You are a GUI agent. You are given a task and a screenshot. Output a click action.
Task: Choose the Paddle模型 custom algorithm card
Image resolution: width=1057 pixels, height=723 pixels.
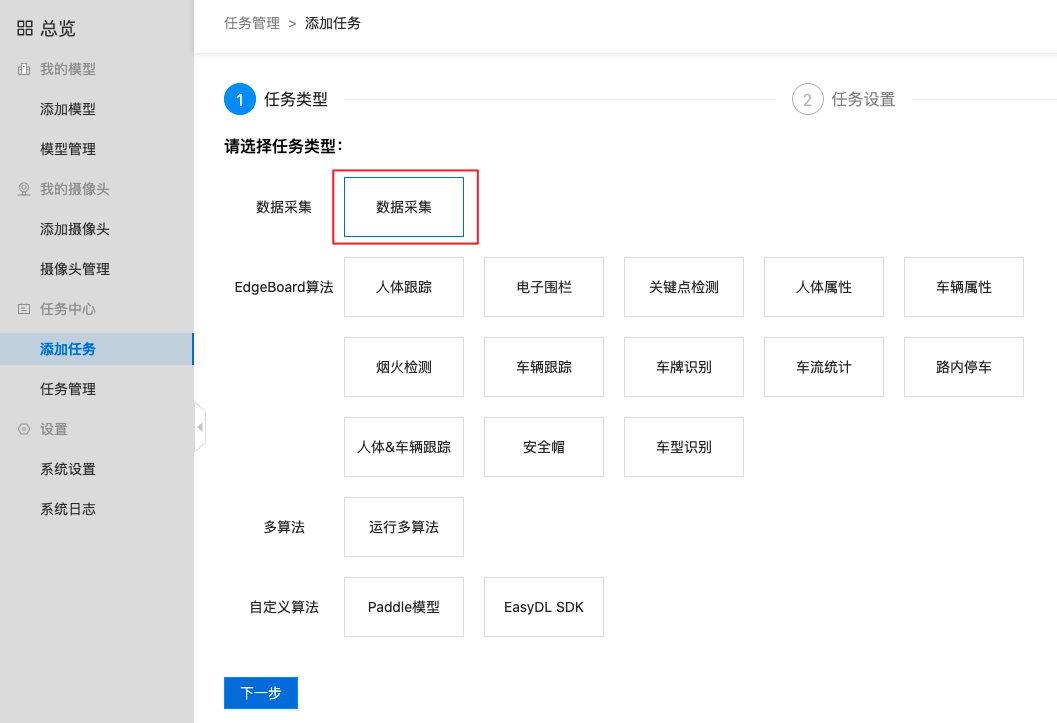[404, 607]
